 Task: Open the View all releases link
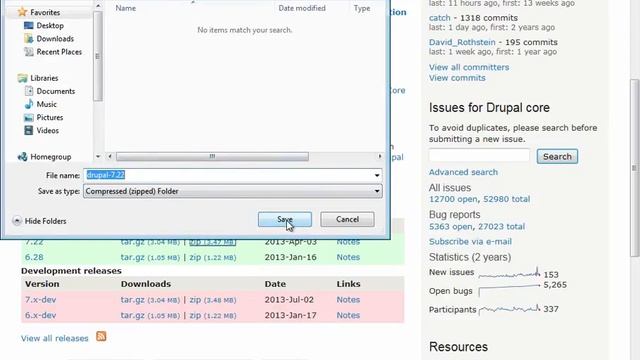[55, 338]
